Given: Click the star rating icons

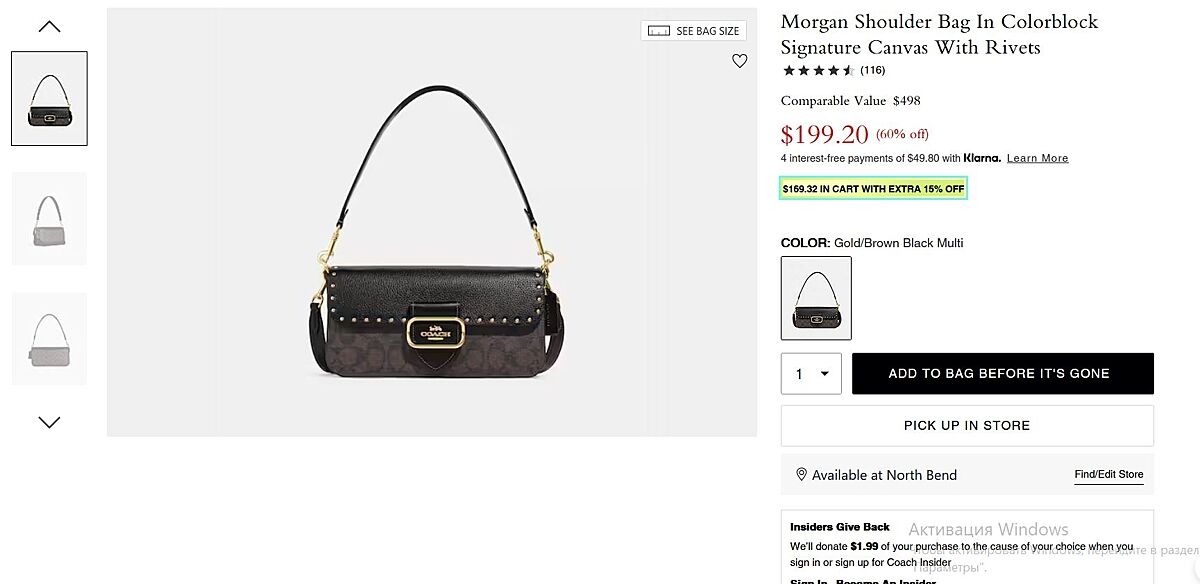Looking at the screenshot, I should [x=818, y=70].
